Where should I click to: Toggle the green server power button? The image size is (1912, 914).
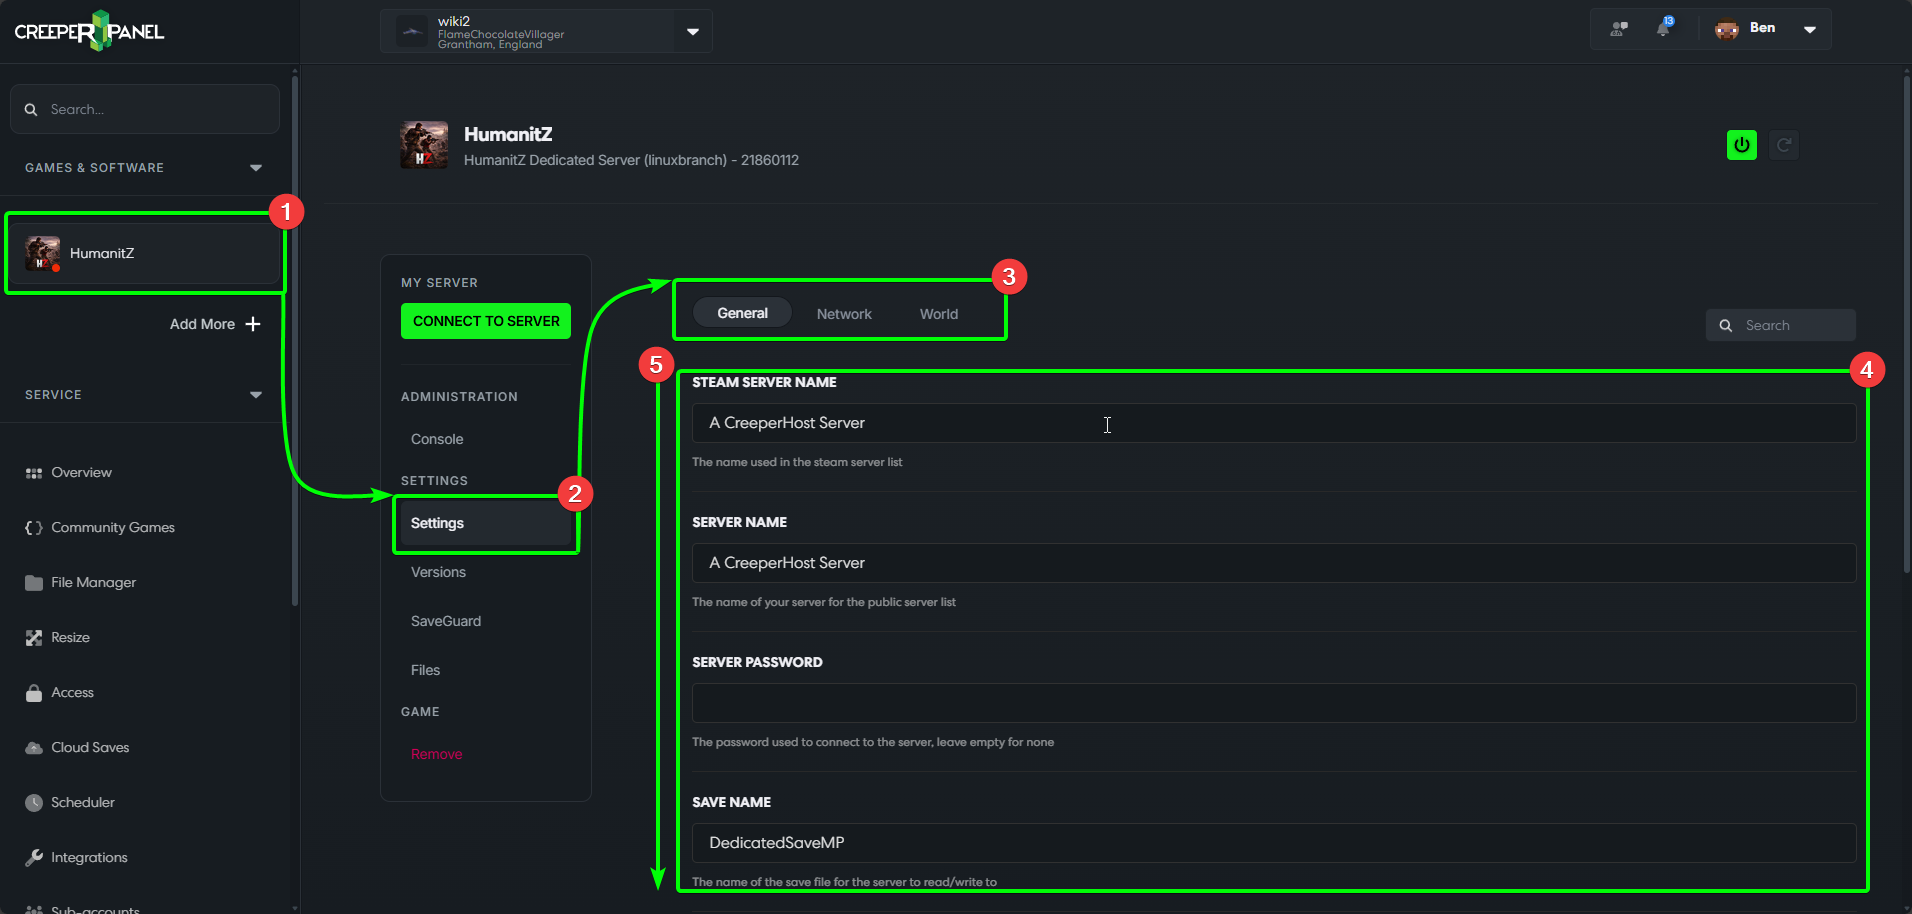coord(1741,145)
